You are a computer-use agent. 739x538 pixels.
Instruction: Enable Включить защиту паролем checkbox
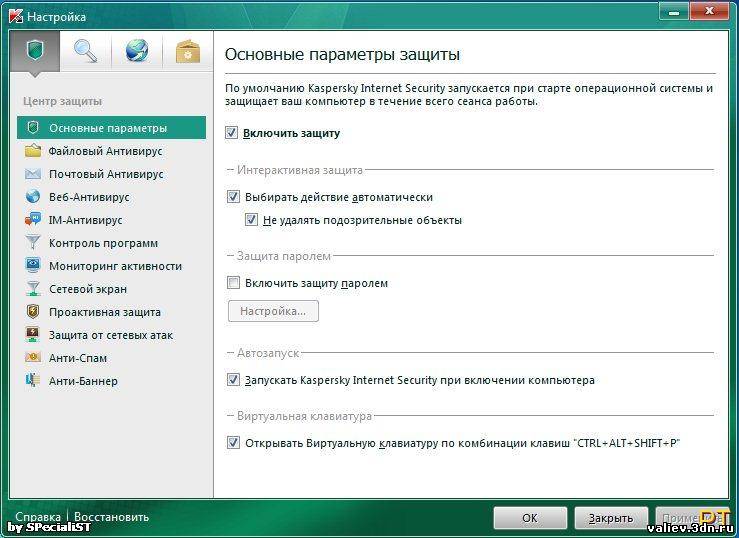(233, 283)
